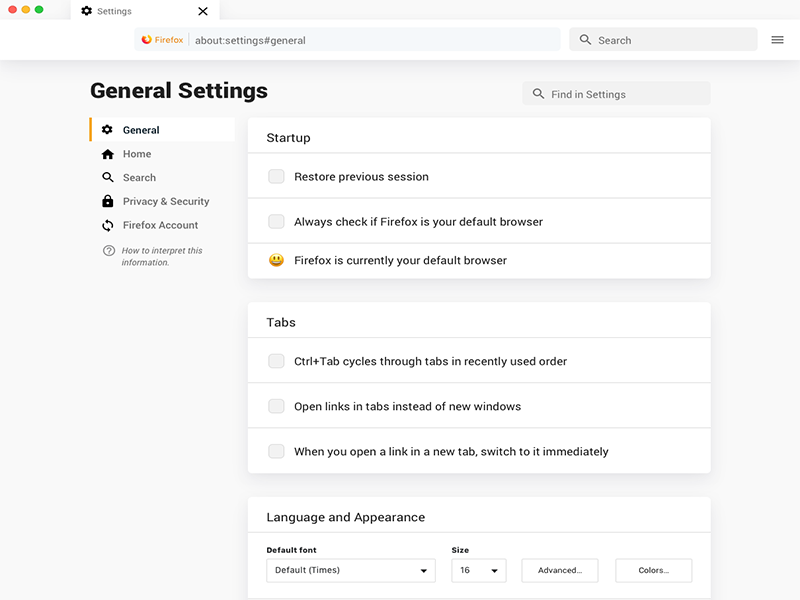This screenshot has width=800, height=600.
Task: Click Language and Appearance heading
Action: (x=345, y=517)
